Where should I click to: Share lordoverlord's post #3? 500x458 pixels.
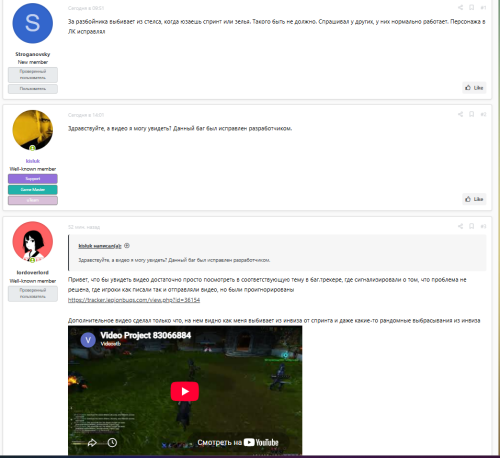(x=460, y=226)
